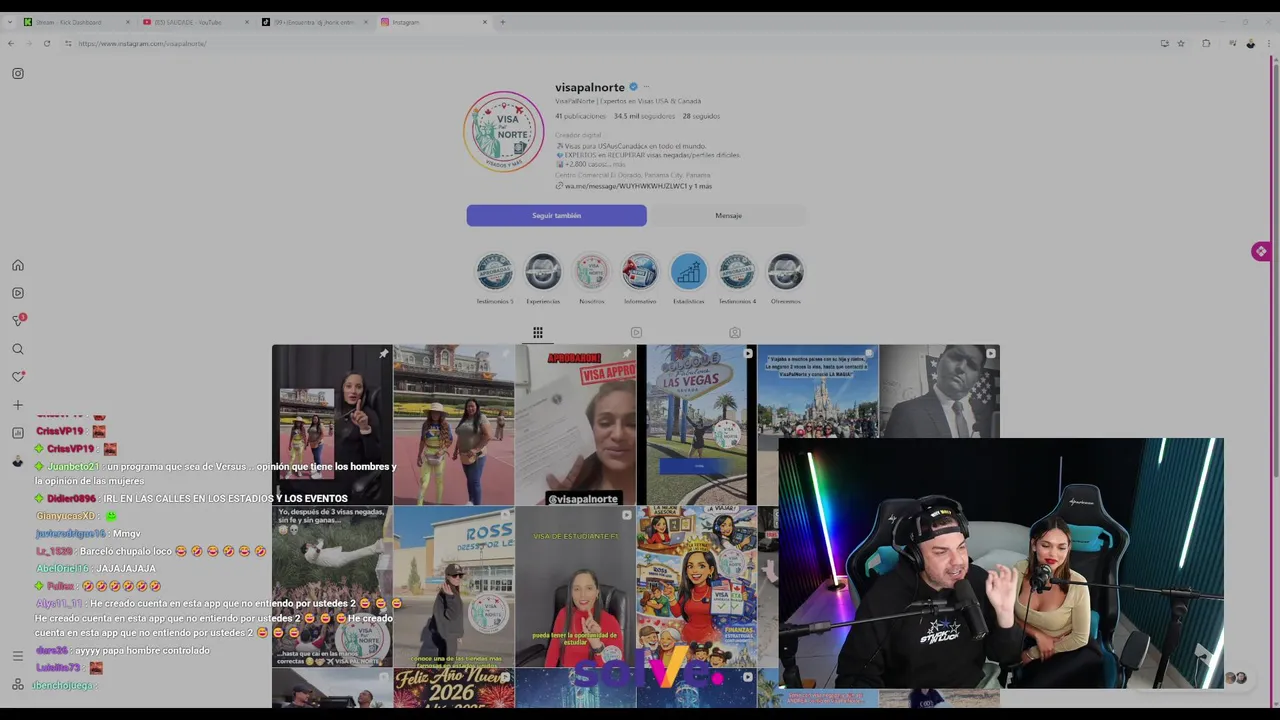
Task: Open the Dashboard icon in sidebar
Action: click(x=18, y=433)
